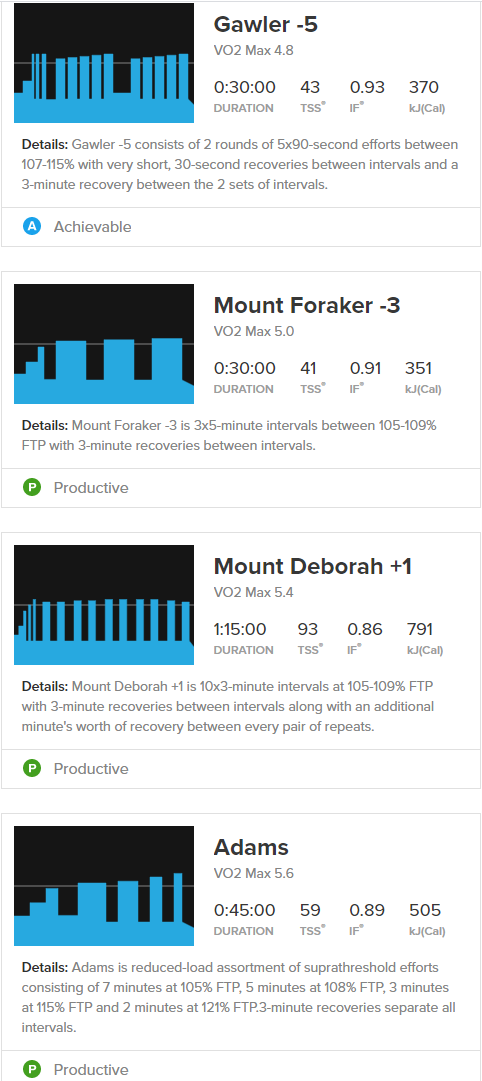Click the Gawler -5 details description

coord(241,163)
